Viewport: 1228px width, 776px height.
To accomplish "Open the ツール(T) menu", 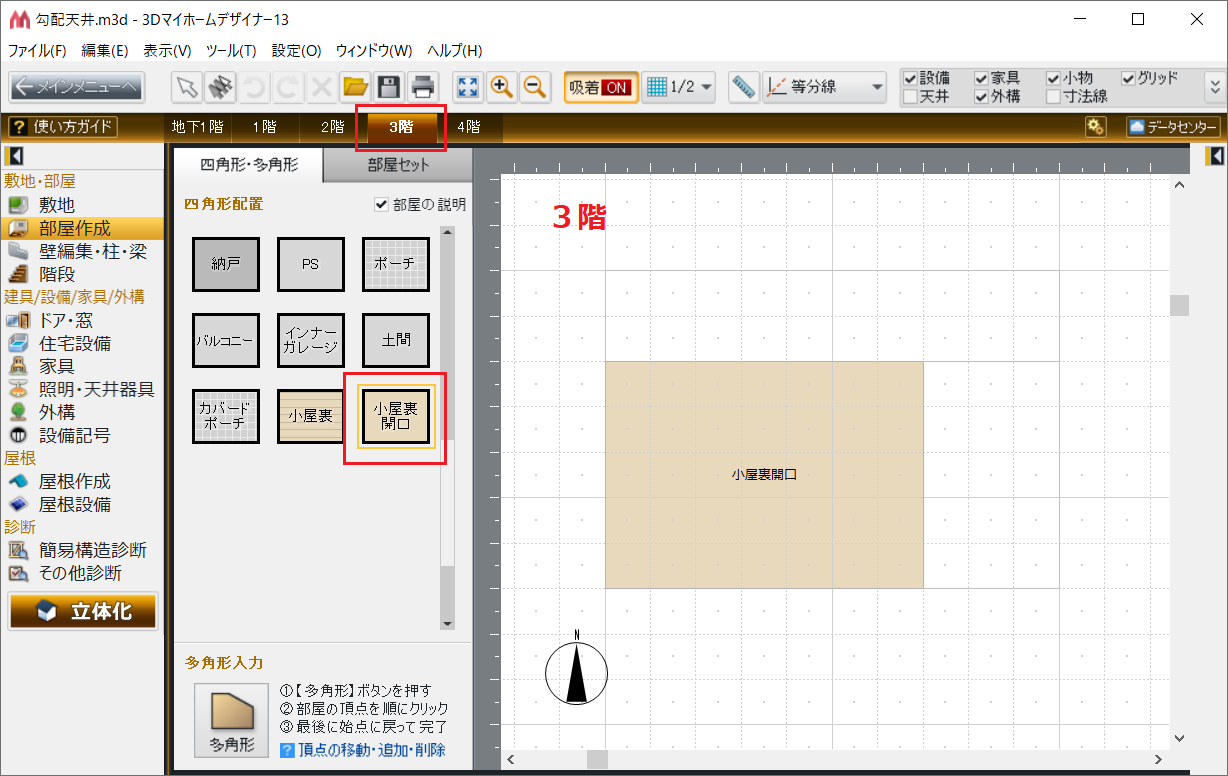I will [x=231, y=51].
